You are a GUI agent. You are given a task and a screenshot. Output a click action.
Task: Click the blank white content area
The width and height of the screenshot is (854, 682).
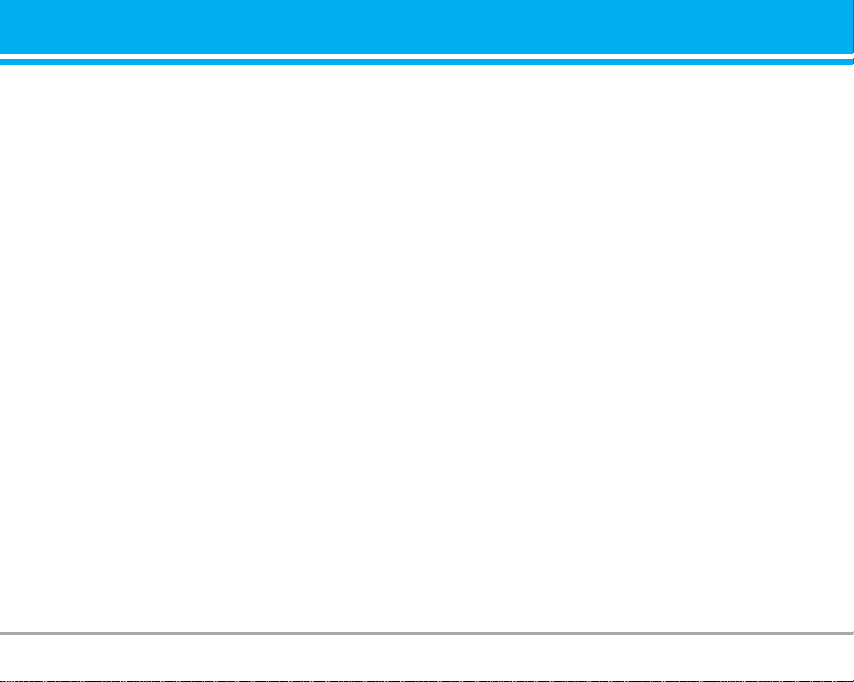(x=426, y=349)
